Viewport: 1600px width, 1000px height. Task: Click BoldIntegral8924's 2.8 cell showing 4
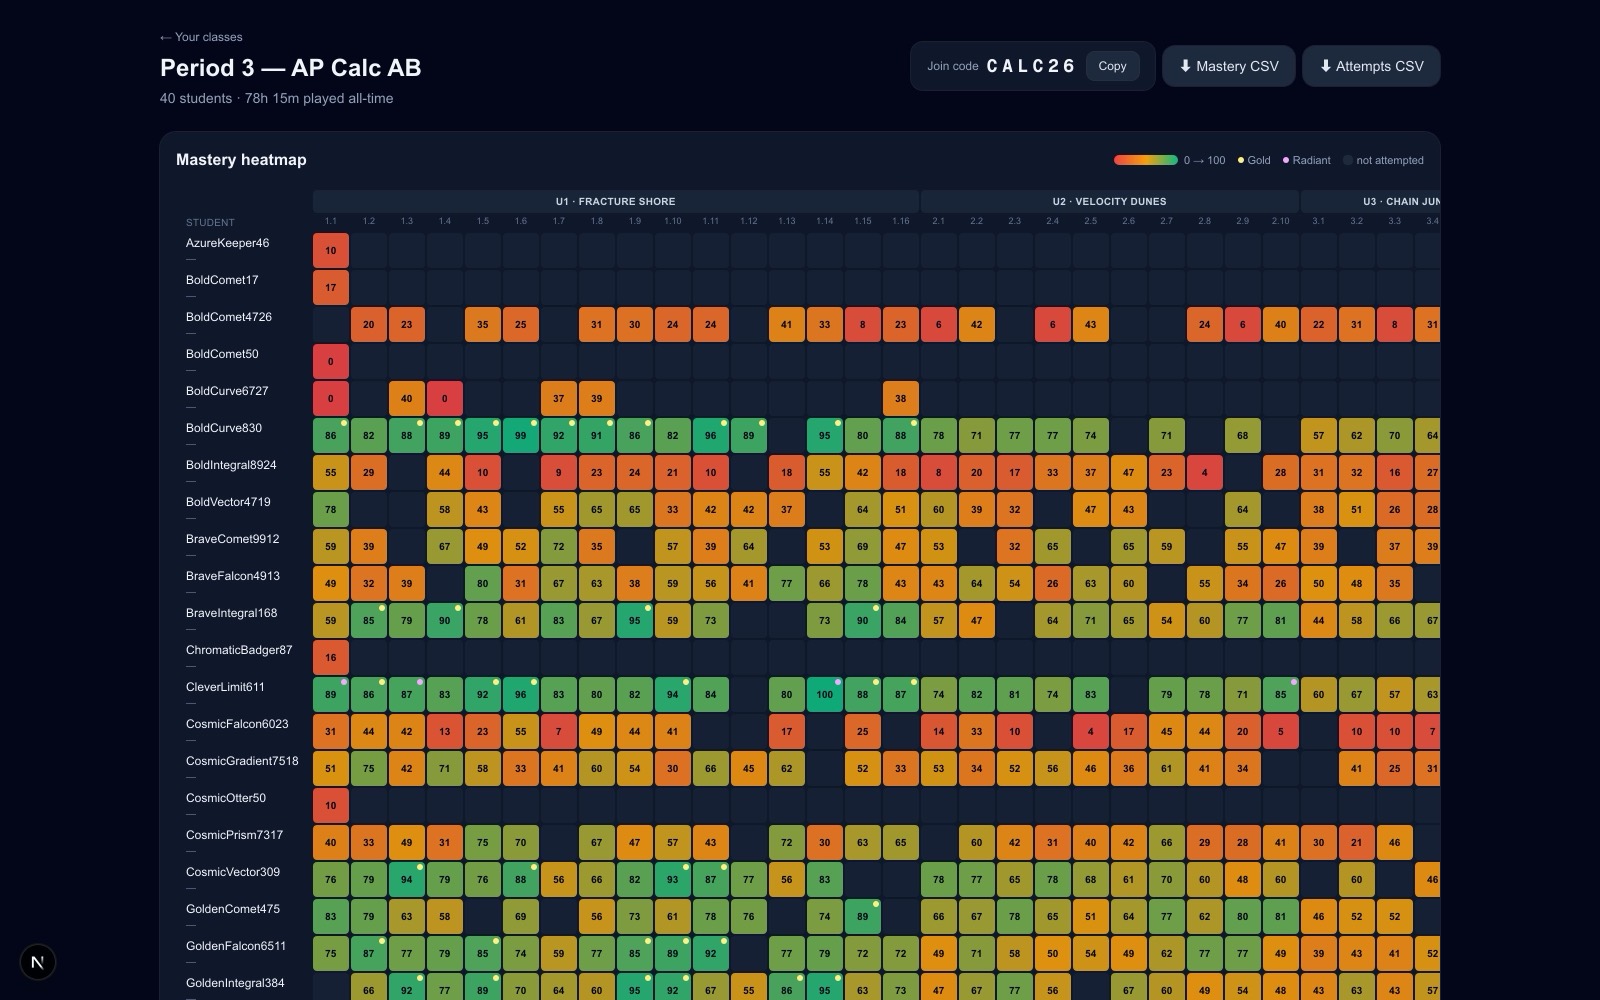(x=1205, y=473)
